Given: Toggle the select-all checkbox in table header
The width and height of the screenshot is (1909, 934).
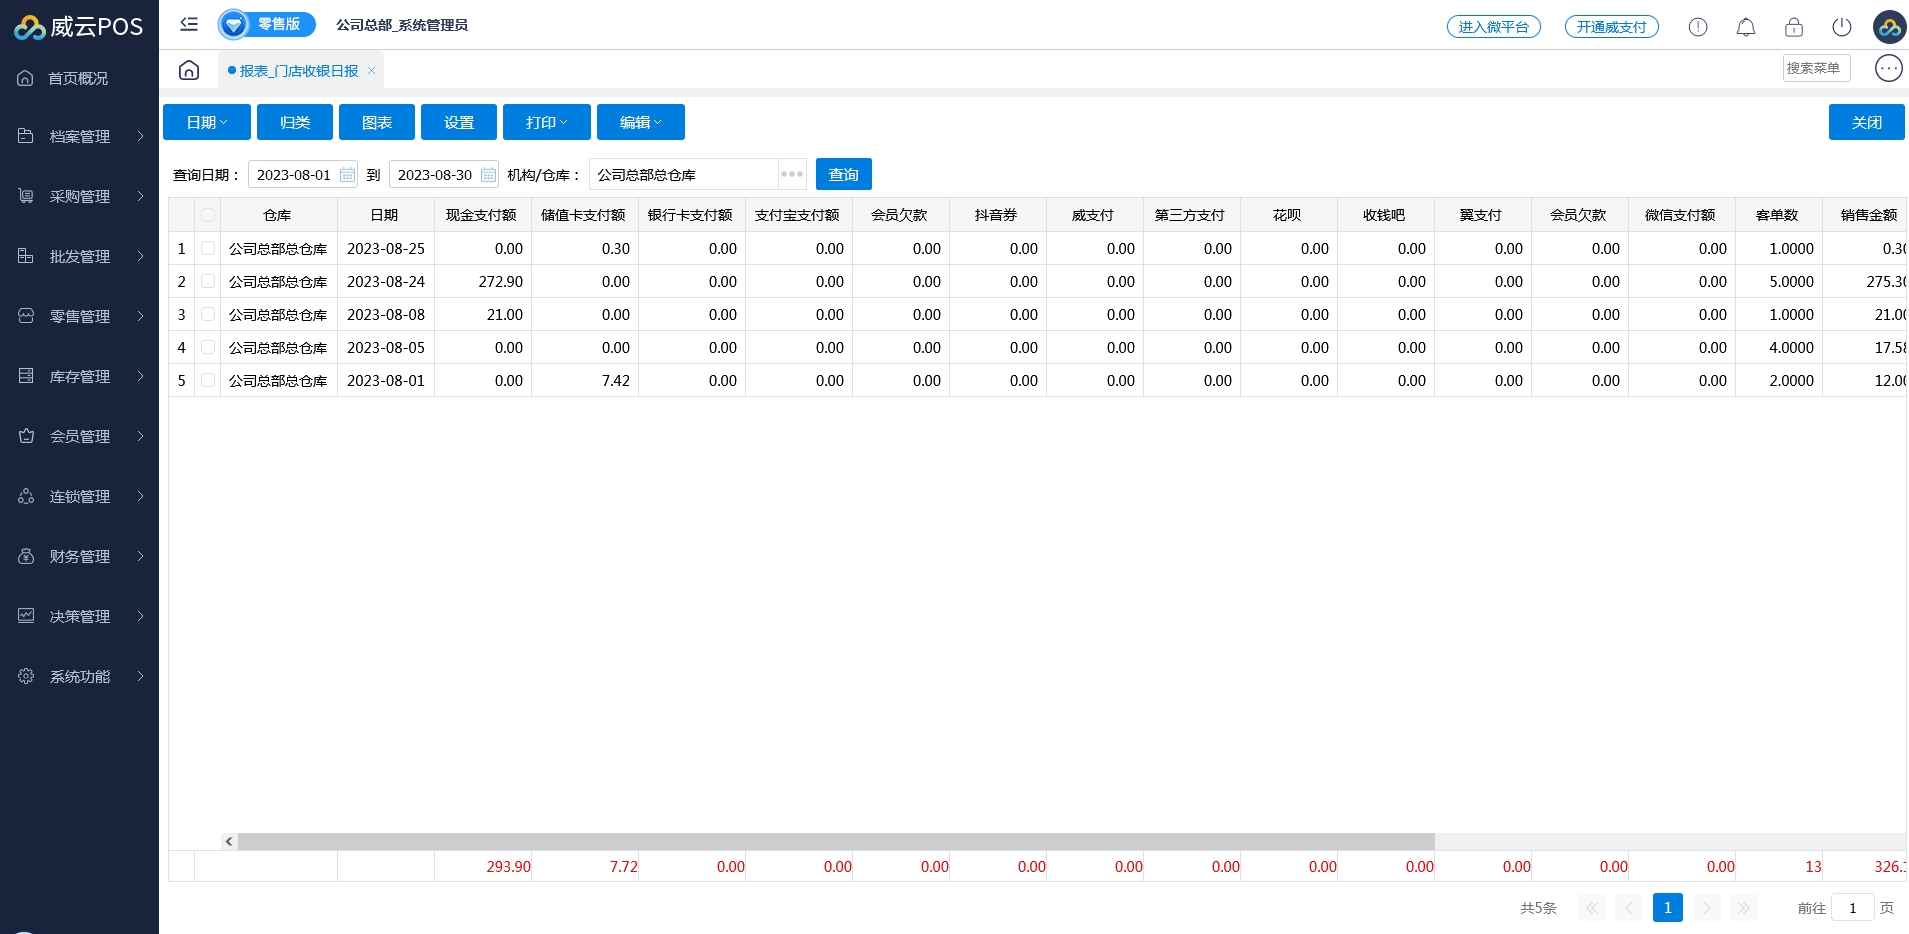Looking at the screenshot, I should coord(208,215).
